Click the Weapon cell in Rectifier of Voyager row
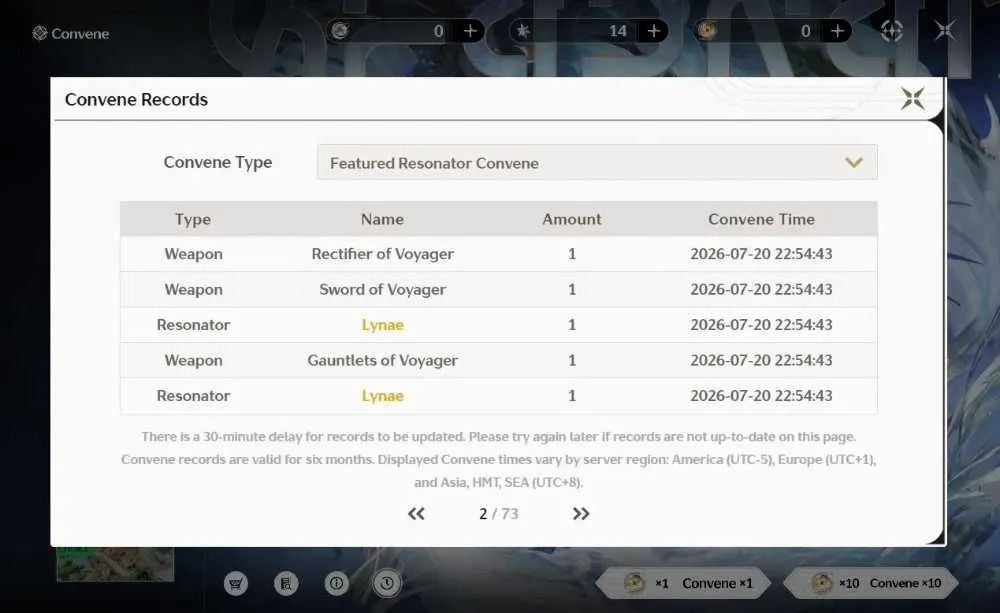Screen dimensions: 1000x613 193,254
